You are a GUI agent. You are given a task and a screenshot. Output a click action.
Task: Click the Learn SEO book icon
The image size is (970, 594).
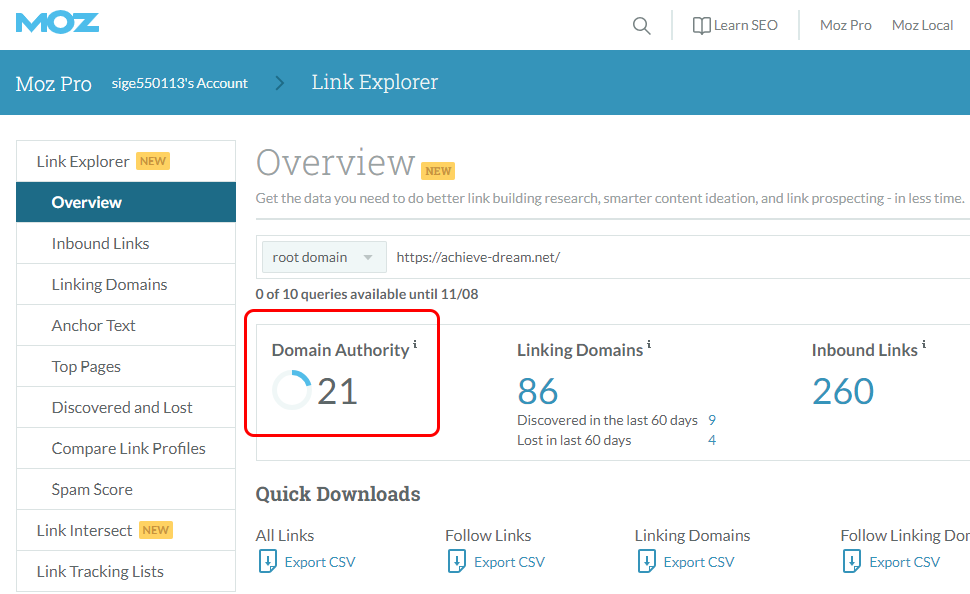click(x=701, y=26)
